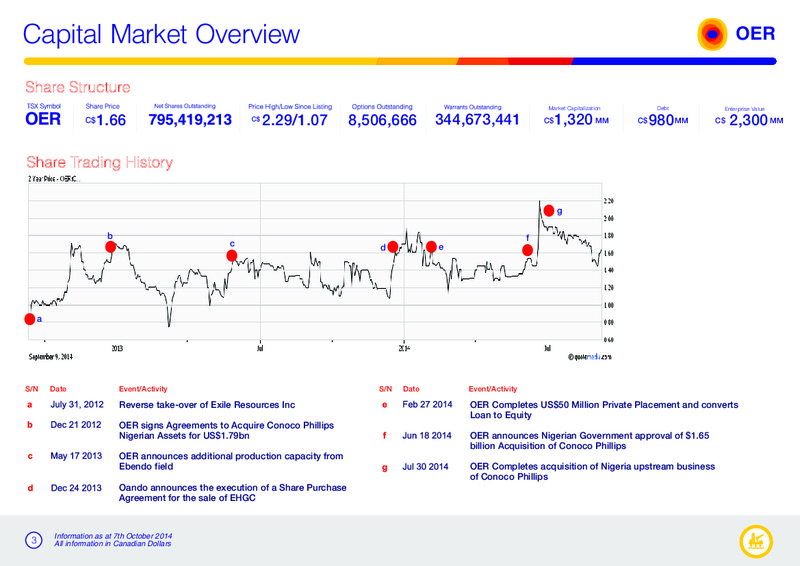Click the date Dec 21 2012
Image resolution: width=800 pixels, height=566 pixels.
(76, 425)
